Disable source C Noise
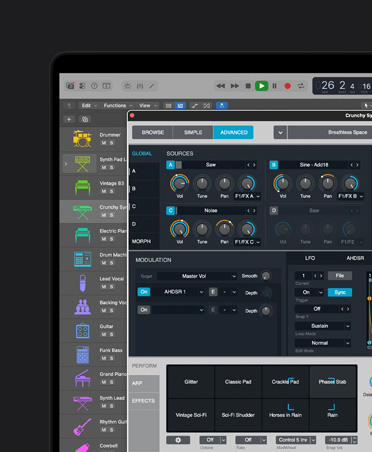 pos(170,210)
